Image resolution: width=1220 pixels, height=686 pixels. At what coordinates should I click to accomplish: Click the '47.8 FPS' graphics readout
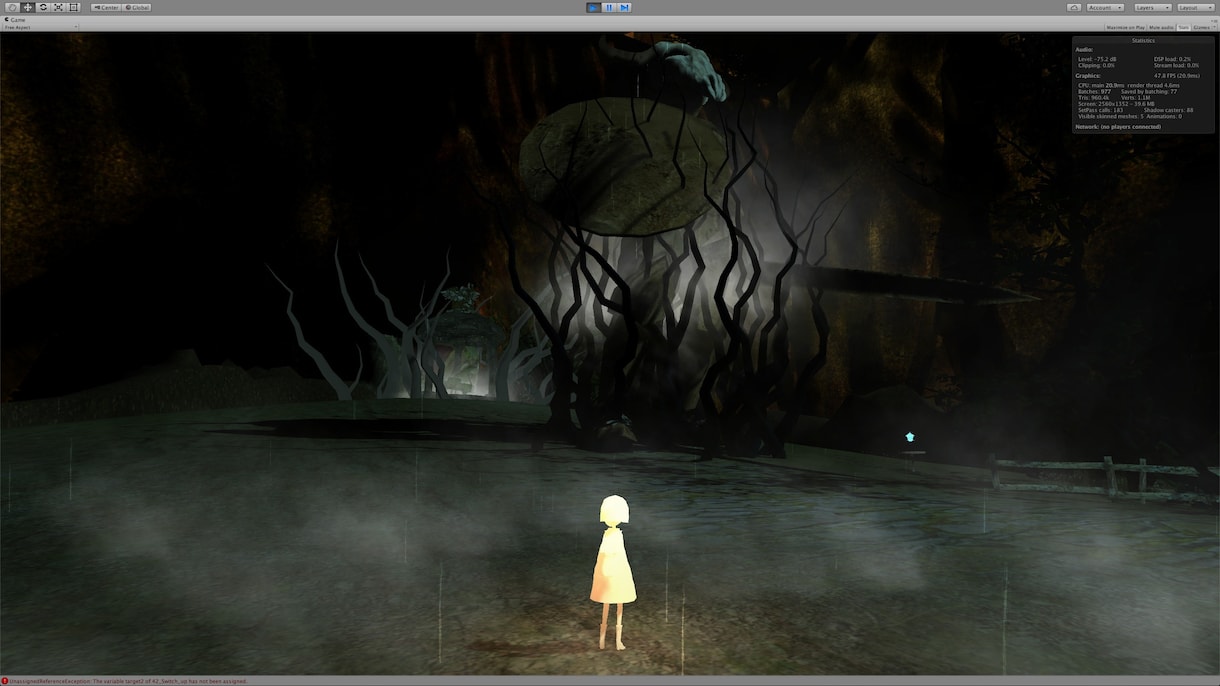point(1177,76)
